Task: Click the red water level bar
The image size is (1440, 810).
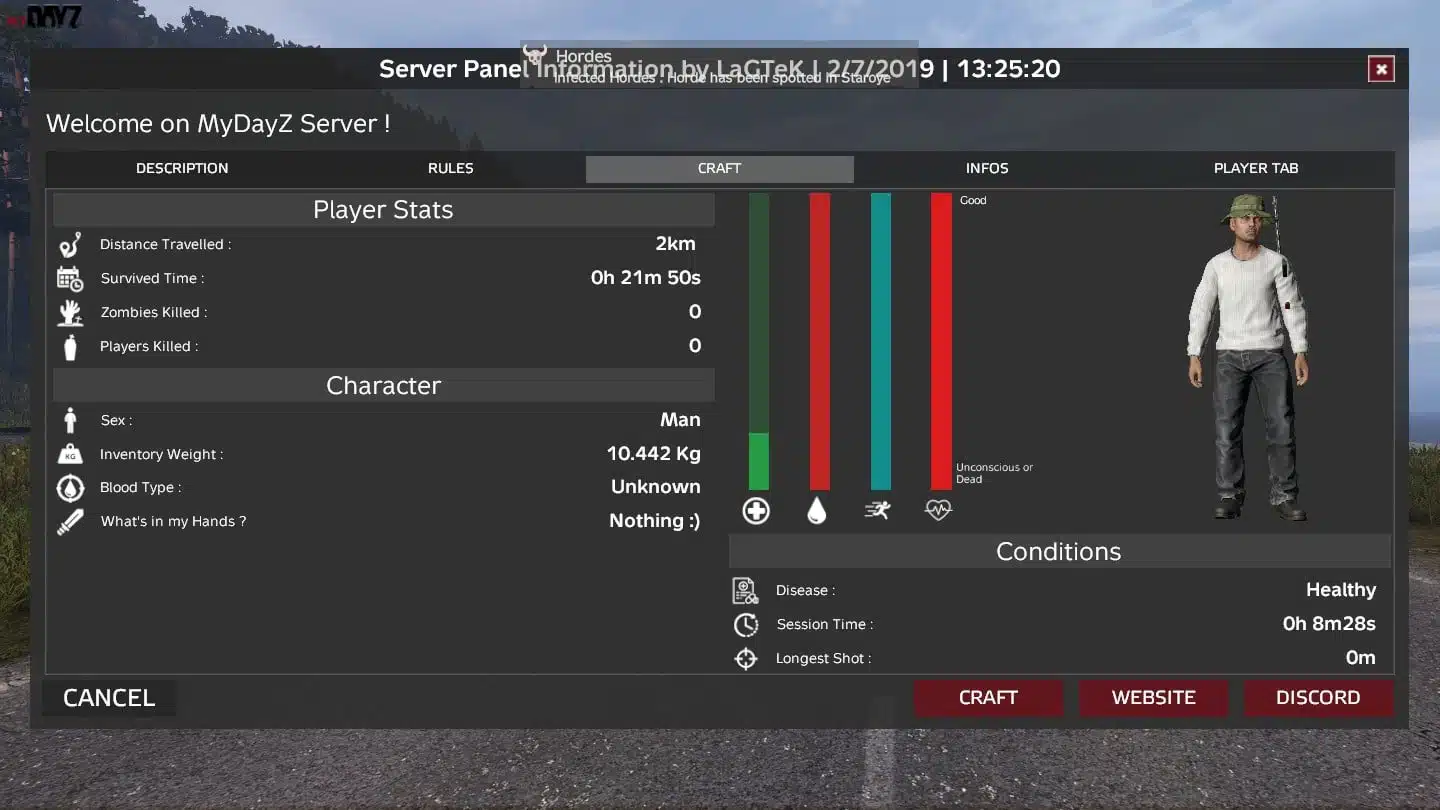Action: (x=820, y=341)
